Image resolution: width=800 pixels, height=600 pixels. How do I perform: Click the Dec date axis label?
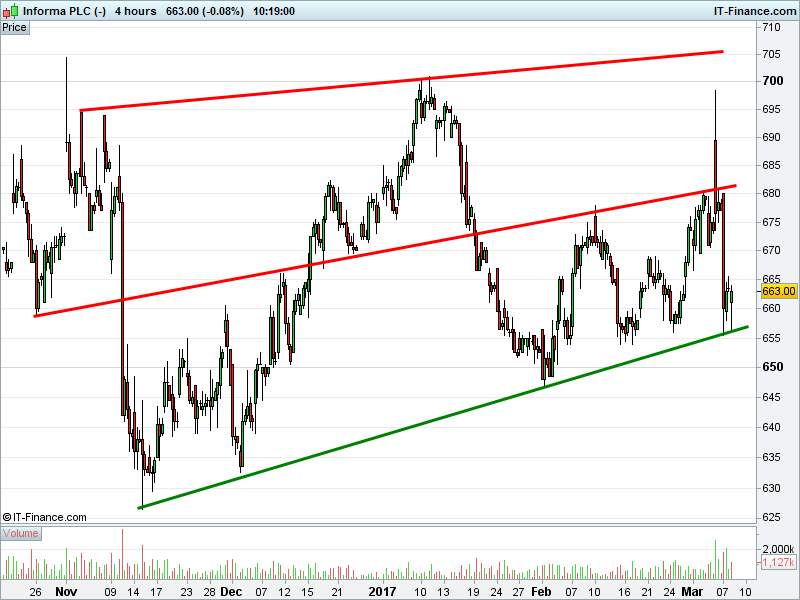(231, 591)
